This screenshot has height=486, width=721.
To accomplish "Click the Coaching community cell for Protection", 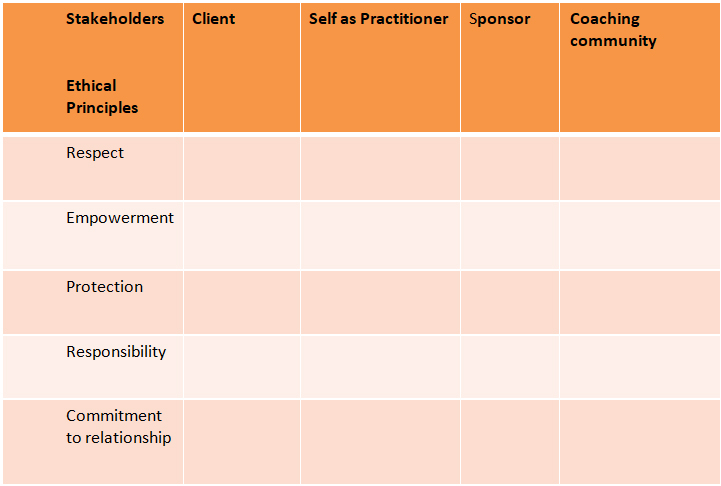I will pyautogui.click(x=639, y=301).
